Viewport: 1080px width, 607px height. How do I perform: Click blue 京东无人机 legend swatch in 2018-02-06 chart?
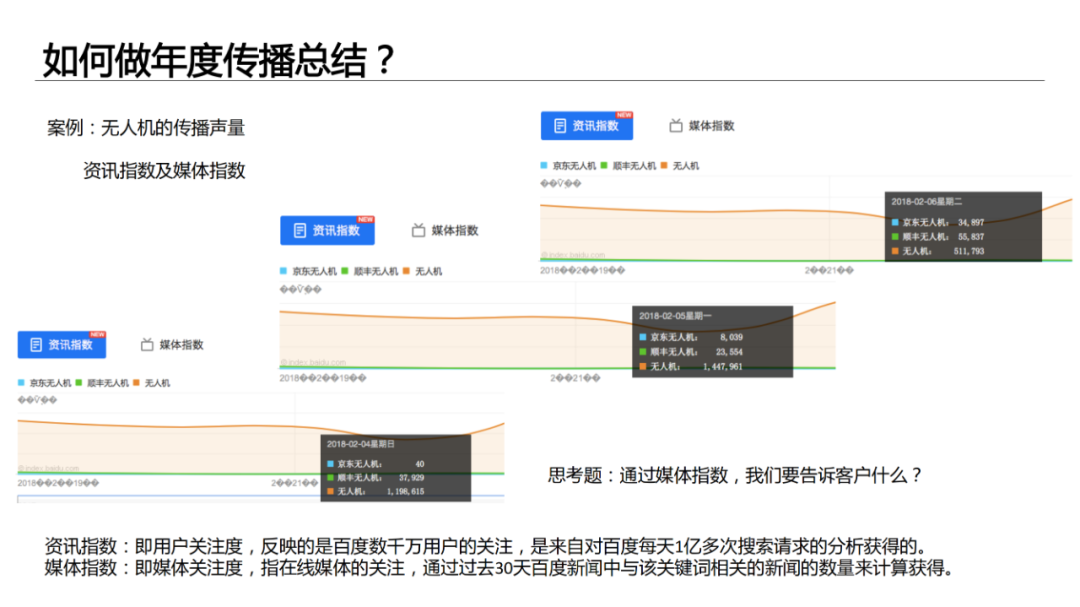(x=544, y=165)
